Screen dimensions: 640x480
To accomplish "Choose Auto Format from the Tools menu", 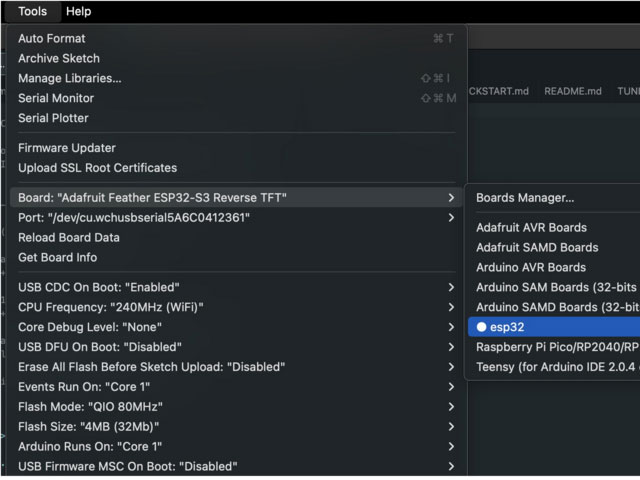I will point(236,38).
